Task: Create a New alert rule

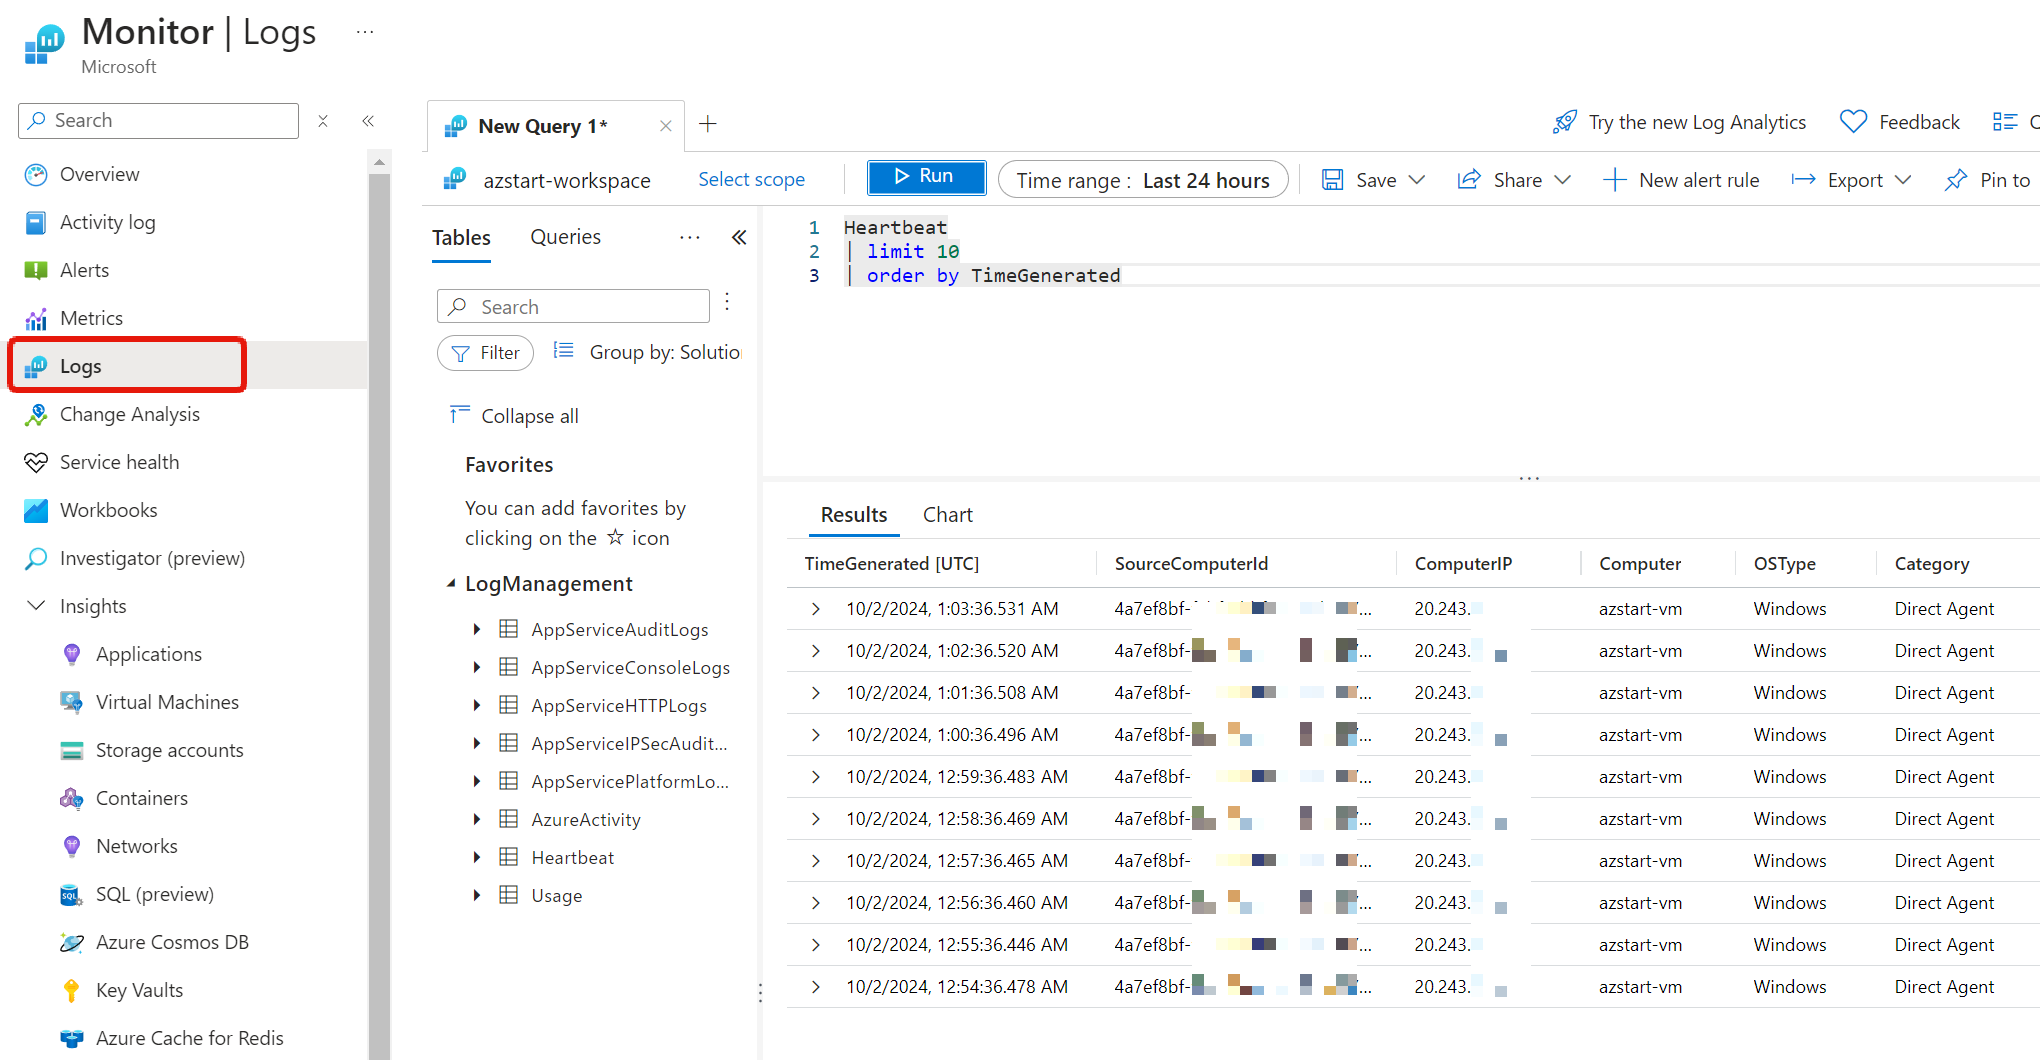Action: 1681,180
